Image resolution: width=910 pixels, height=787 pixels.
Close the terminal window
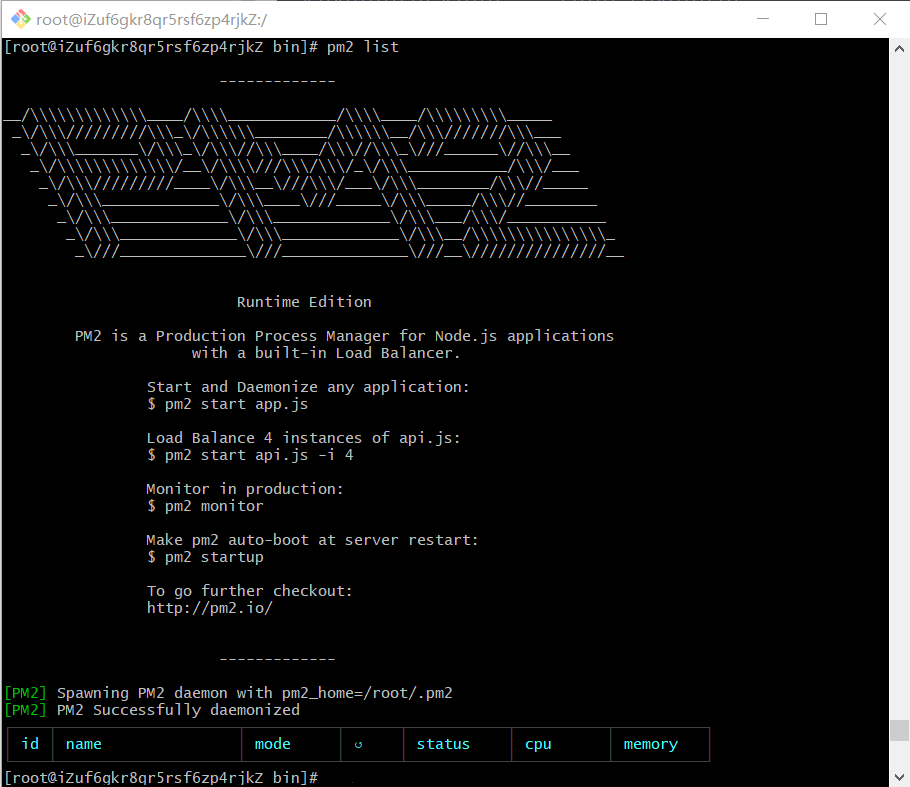point(880,19)
